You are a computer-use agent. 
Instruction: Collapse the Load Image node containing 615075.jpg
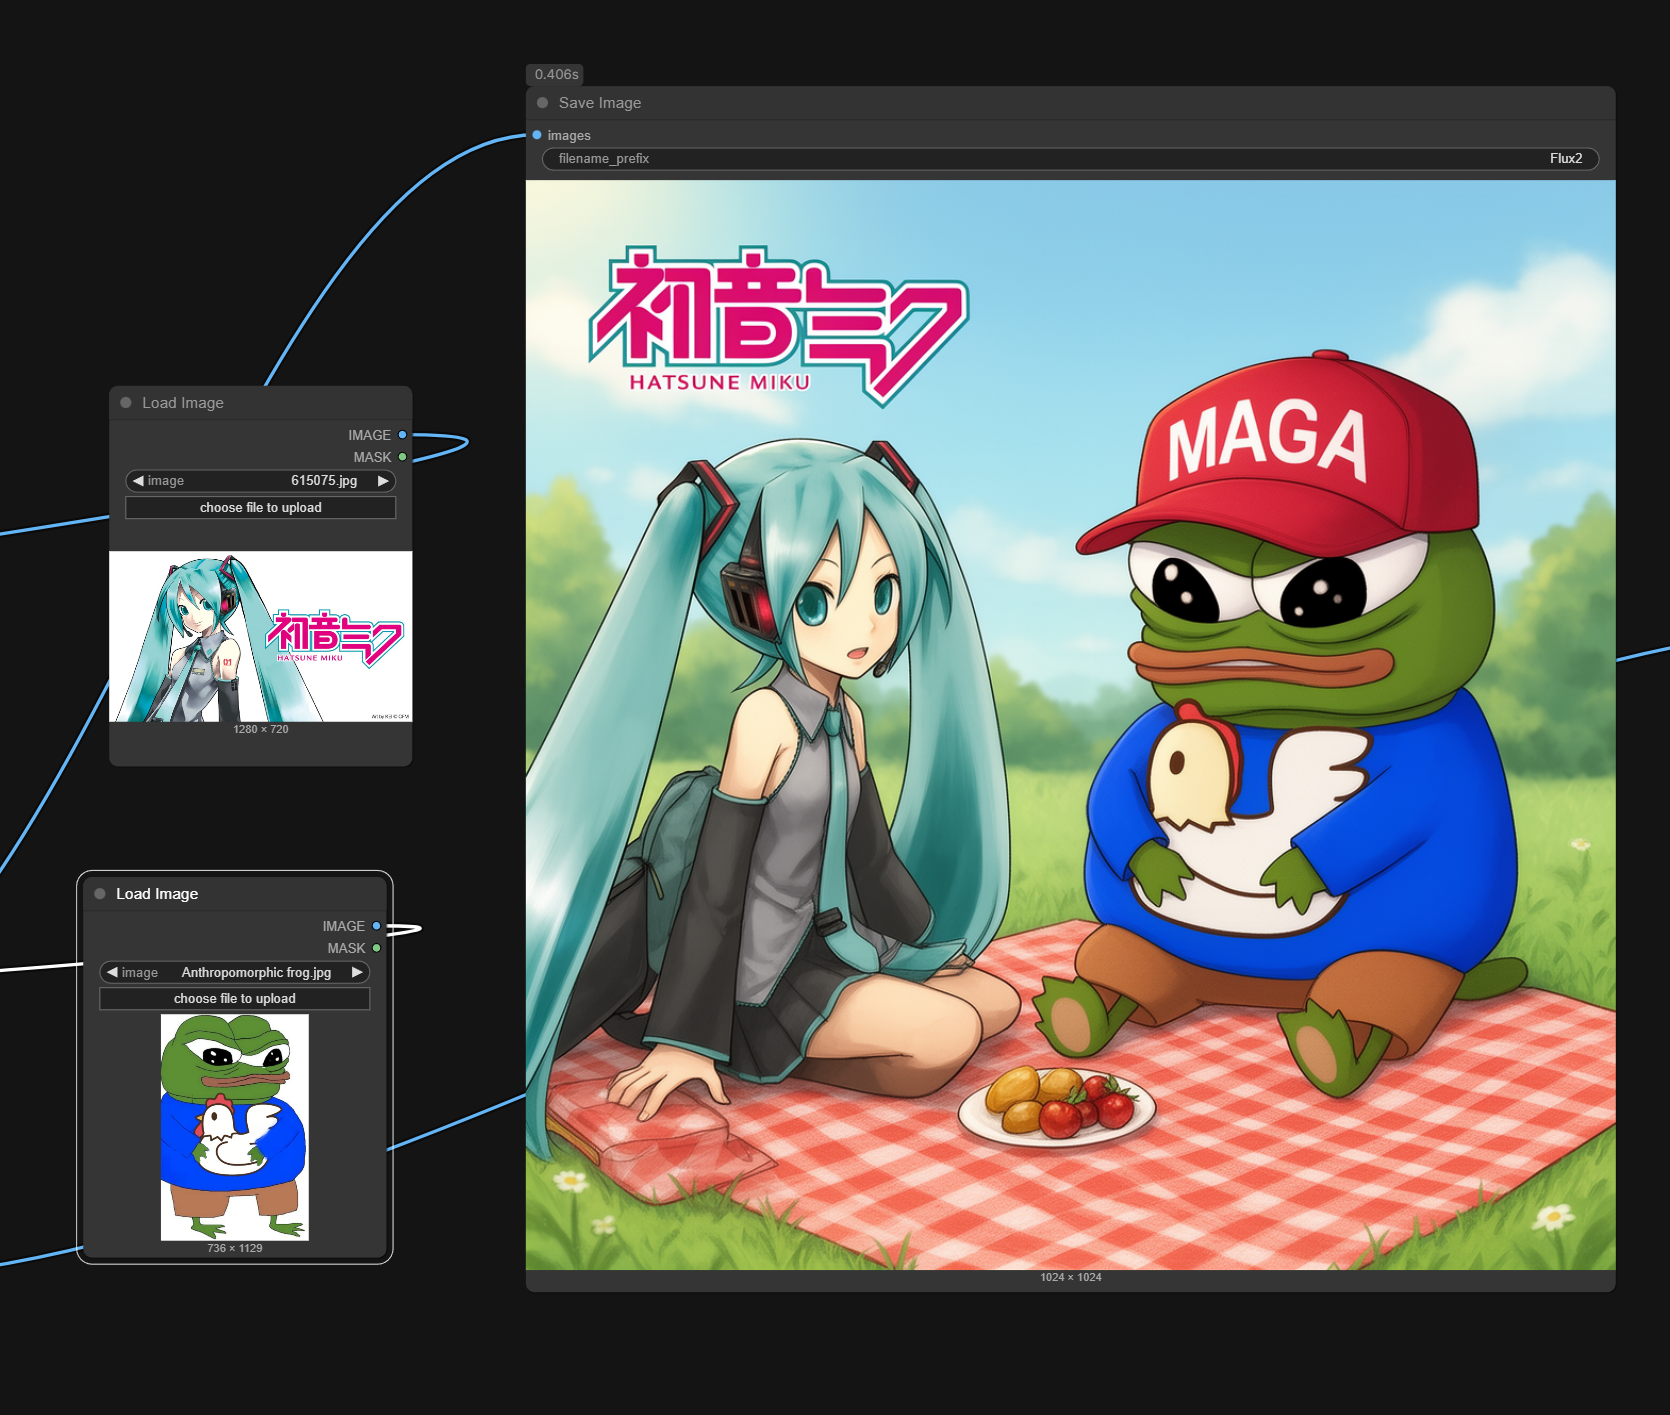(x=126, y=403)
